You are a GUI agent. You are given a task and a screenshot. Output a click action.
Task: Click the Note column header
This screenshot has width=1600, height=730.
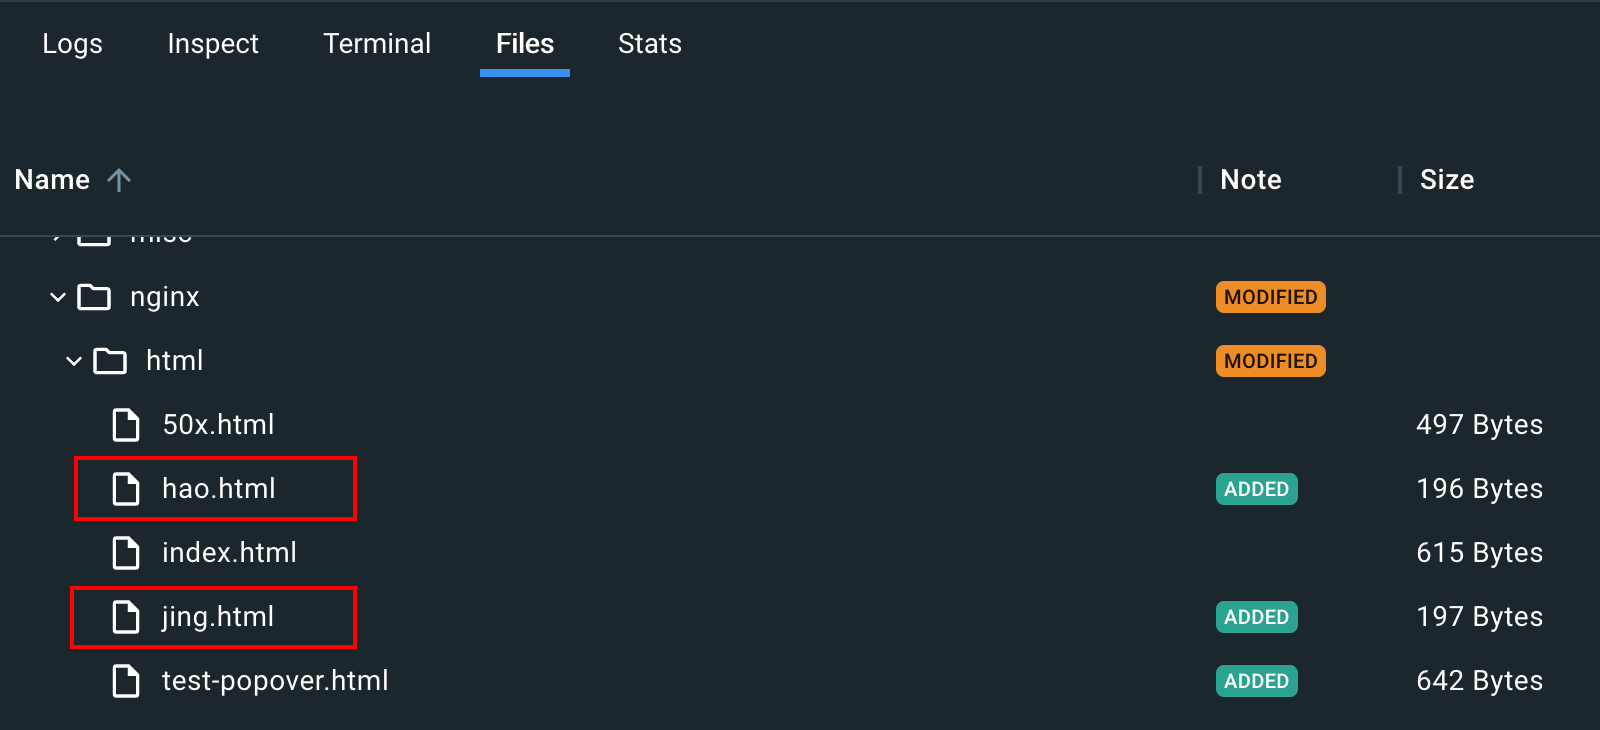pos(1251,180)
